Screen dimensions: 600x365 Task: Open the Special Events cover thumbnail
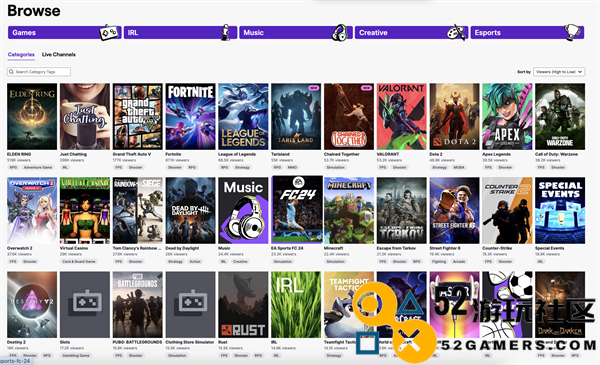point(560,210)
